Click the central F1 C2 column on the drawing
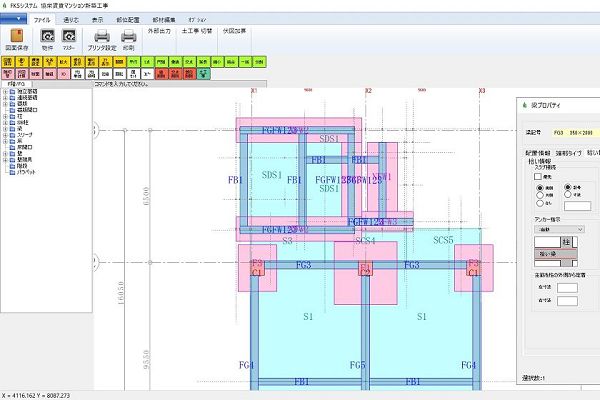Viewport: 600px width, 400px height. click(x=365, y=269)
